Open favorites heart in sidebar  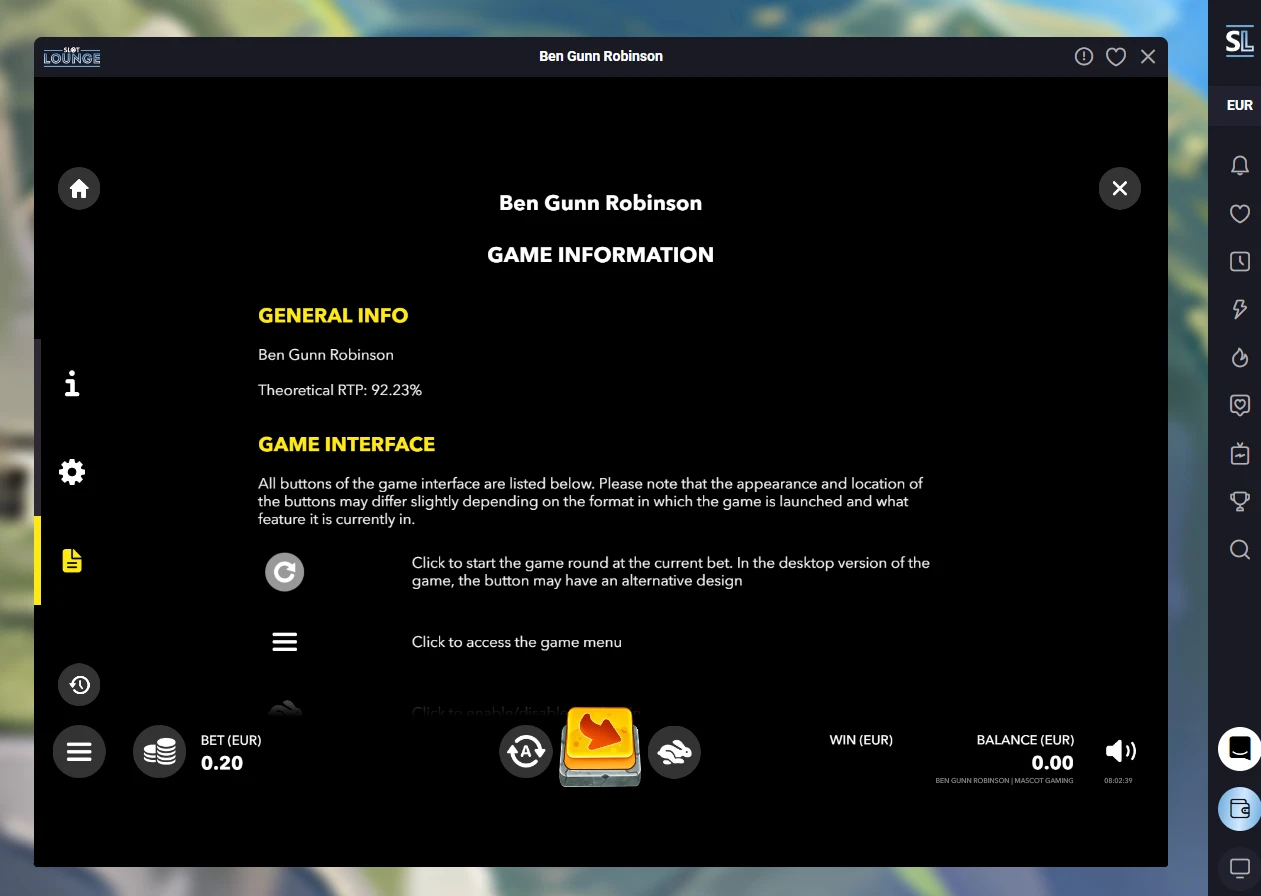[x=1240, y=214]
